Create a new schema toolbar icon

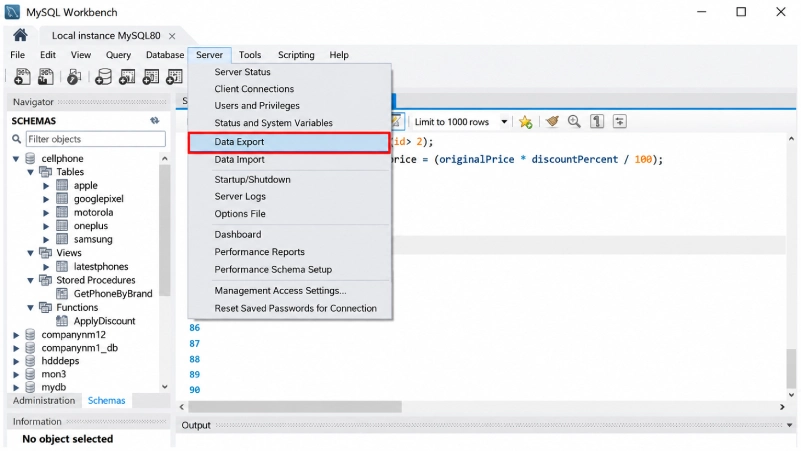tap(103, 77)
